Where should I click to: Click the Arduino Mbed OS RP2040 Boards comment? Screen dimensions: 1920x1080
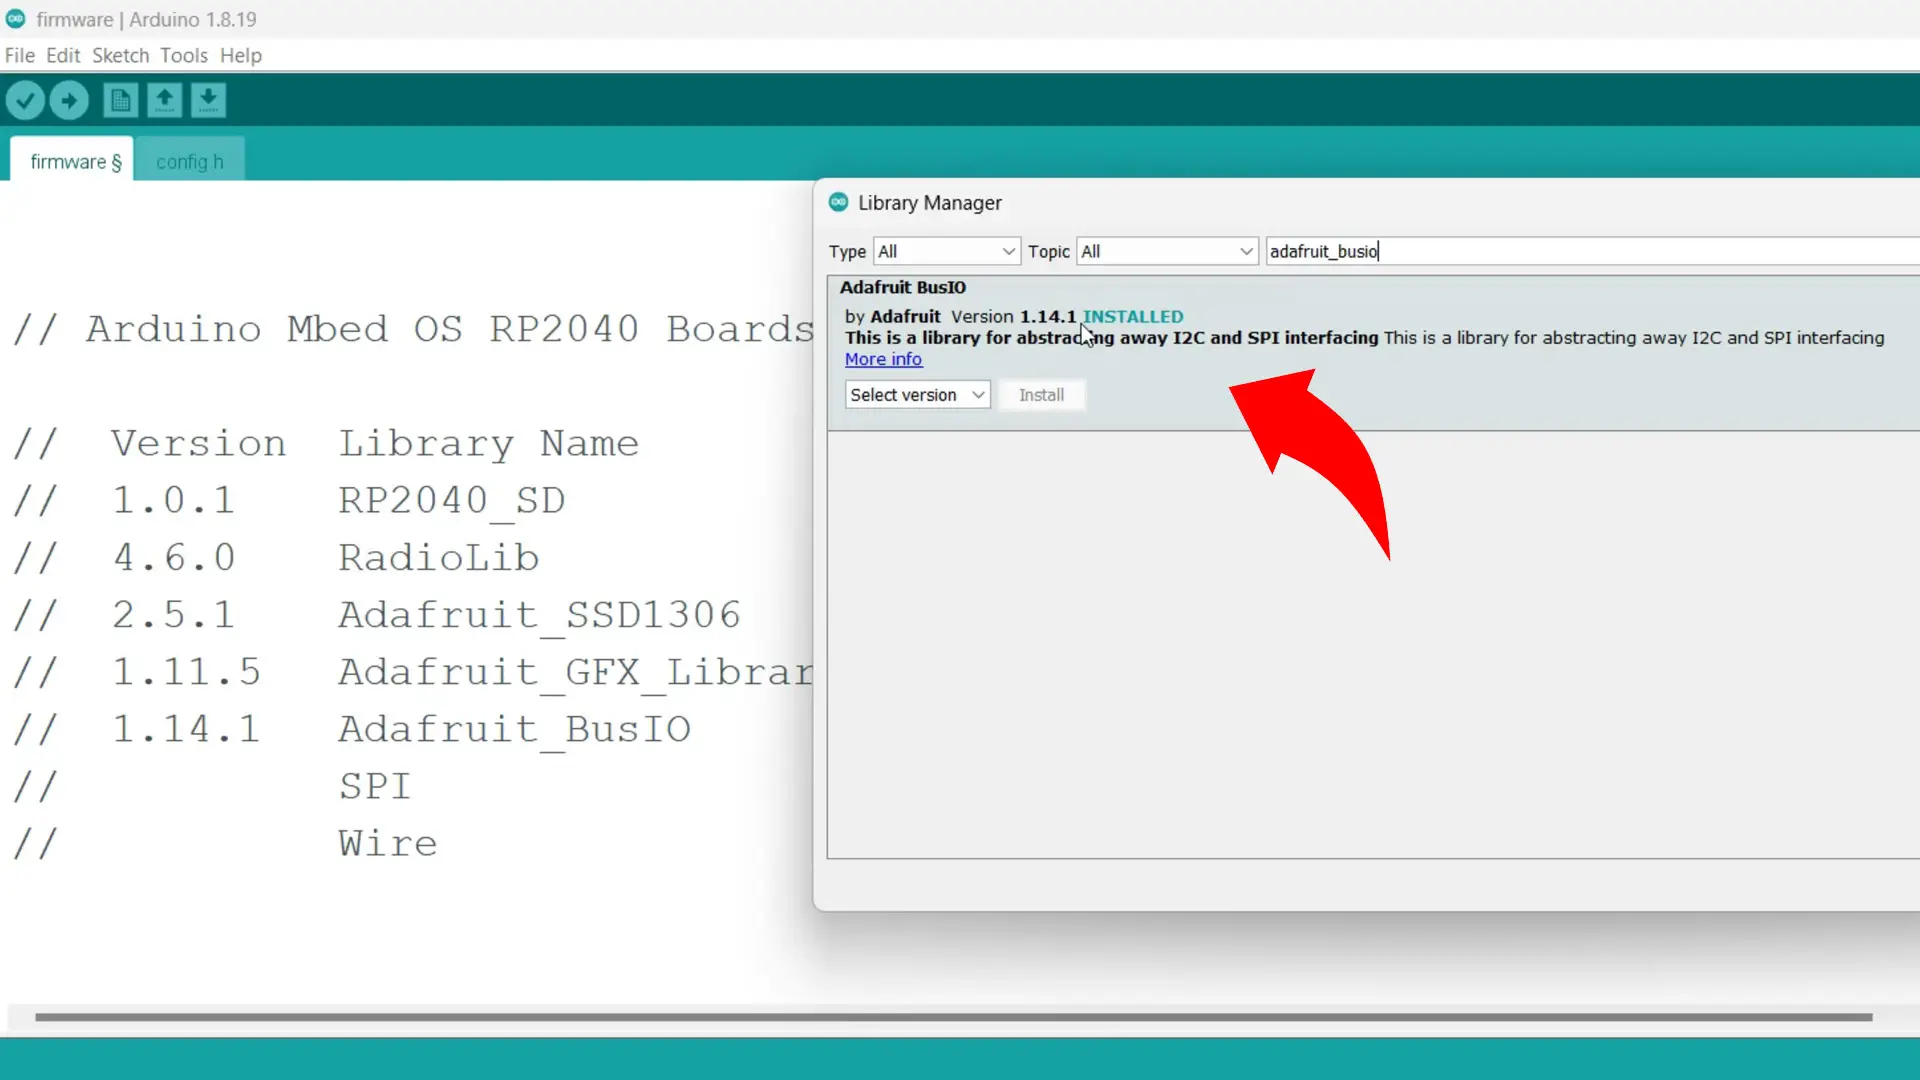pos(413,329)
